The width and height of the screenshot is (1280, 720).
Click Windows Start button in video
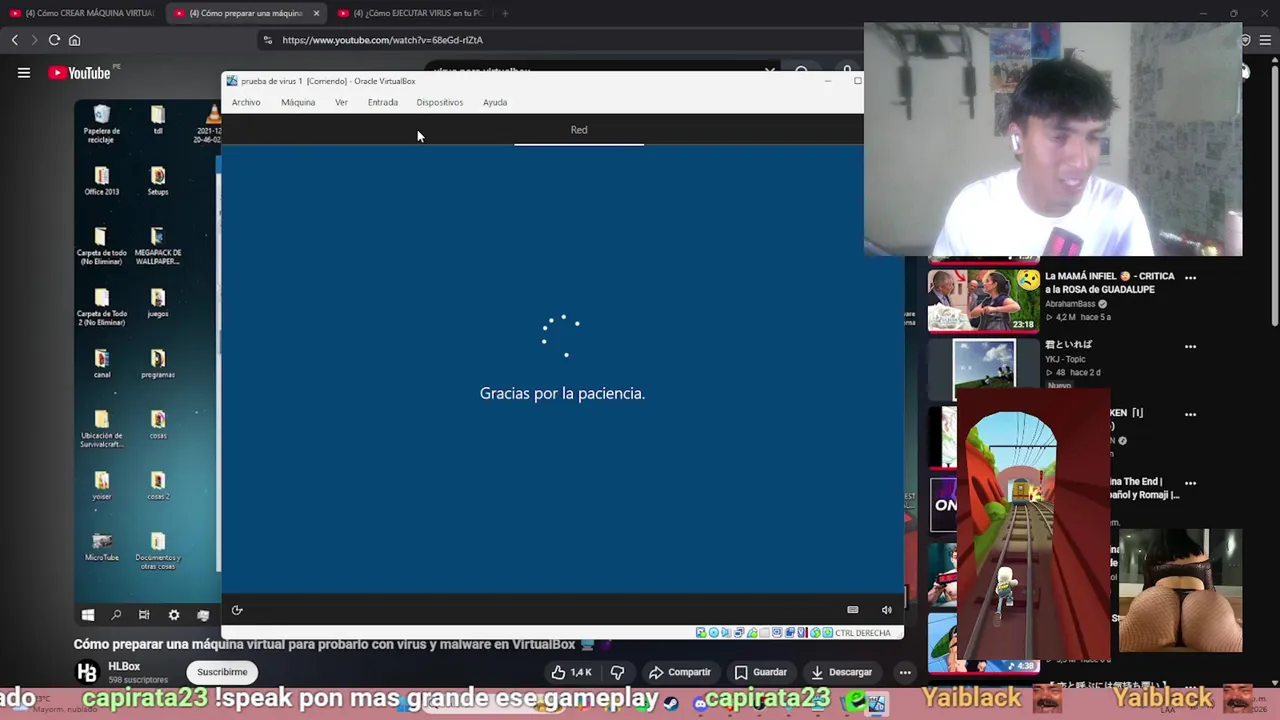pyautogui.click(x=87, y=615)
